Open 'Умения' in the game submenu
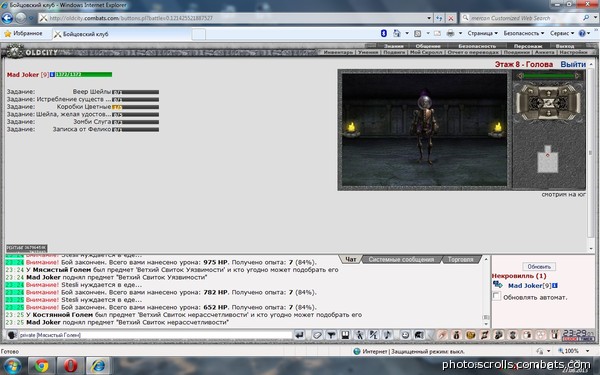The height and width of the screenshot is (375, 600). (368, 52)
